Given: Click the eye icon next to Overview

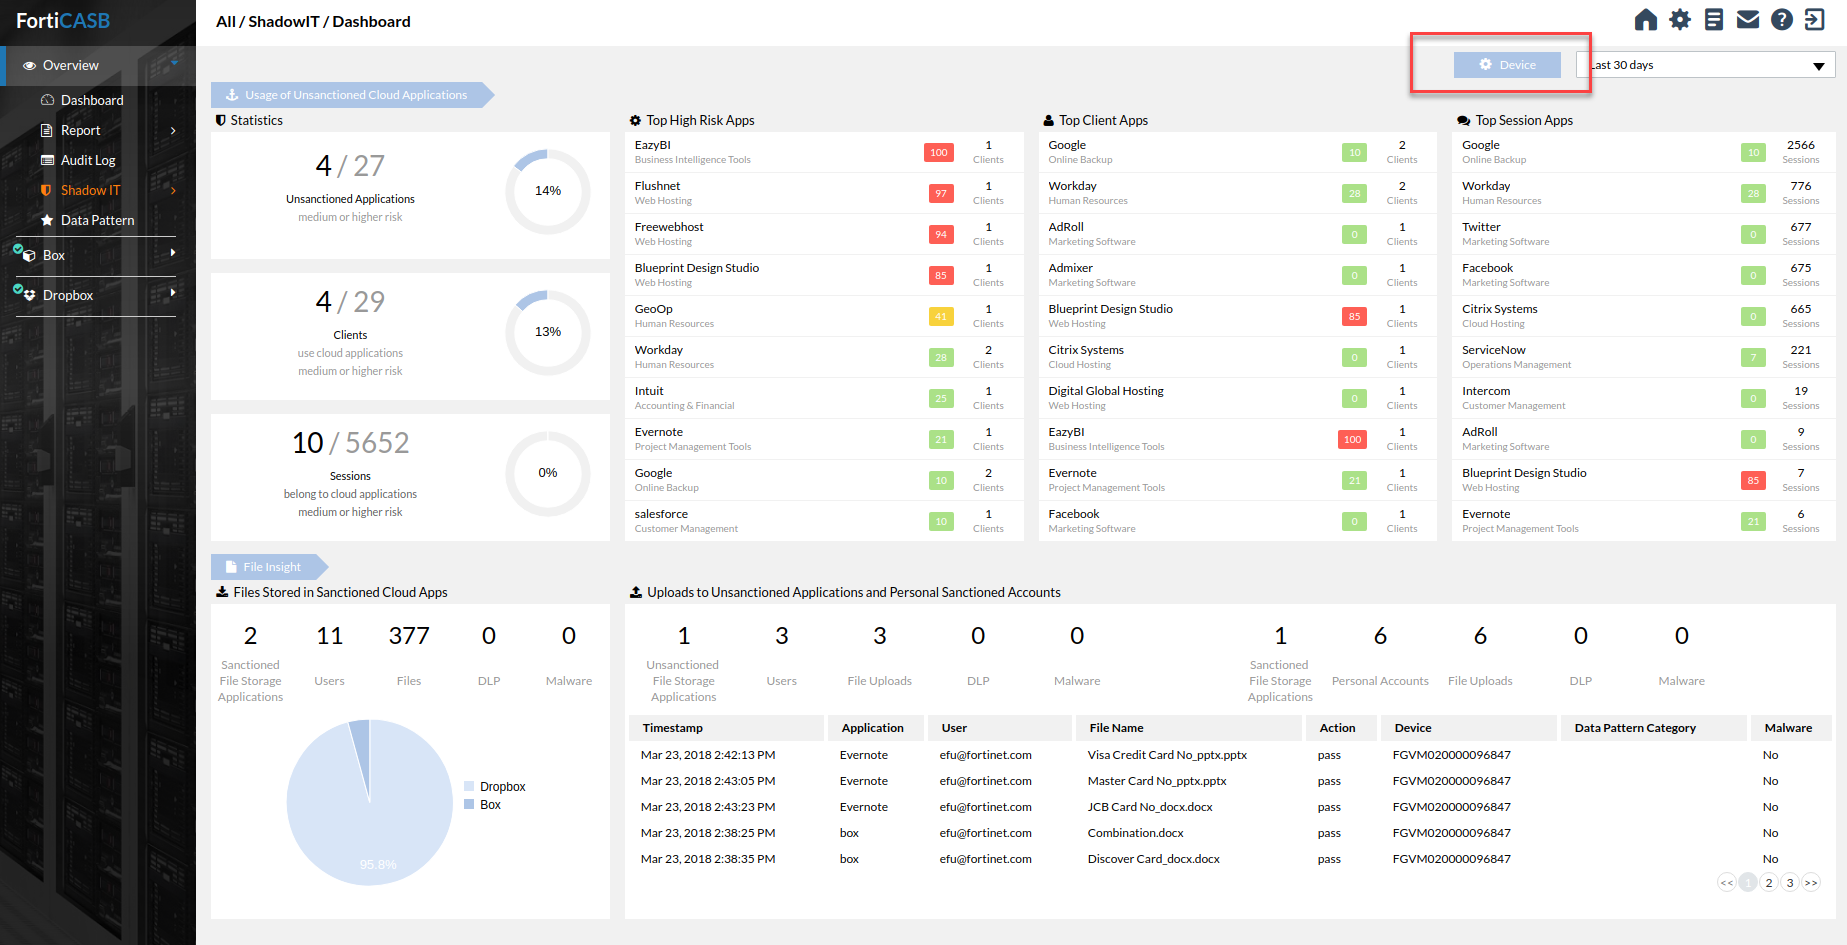Looking at the screenshot, I should pos(29,66).
